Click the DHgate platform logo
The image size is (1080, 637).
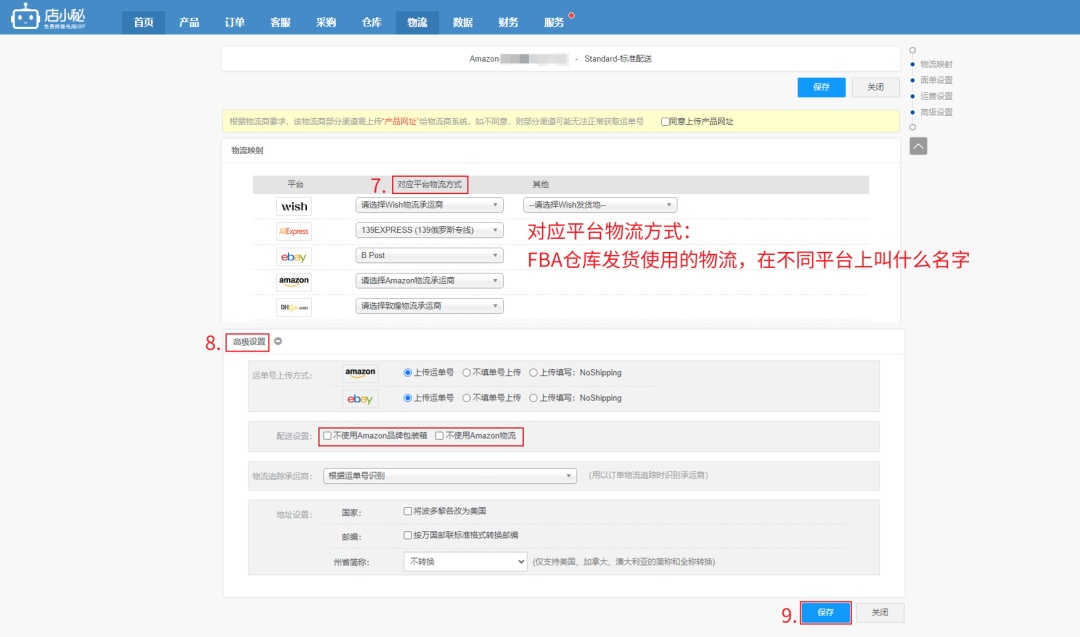294,306
